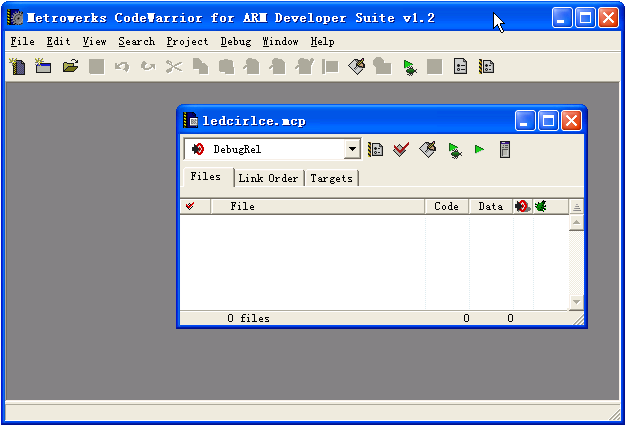
Task: Open target settings icon in project window
Action: (x=376, y=150)
